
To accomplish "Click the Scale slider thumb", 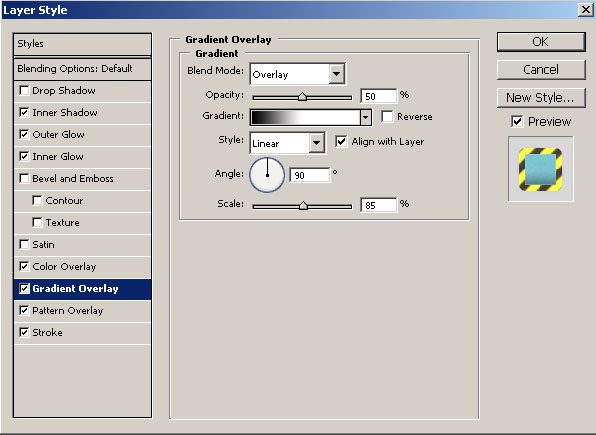I will coord(303,206).
